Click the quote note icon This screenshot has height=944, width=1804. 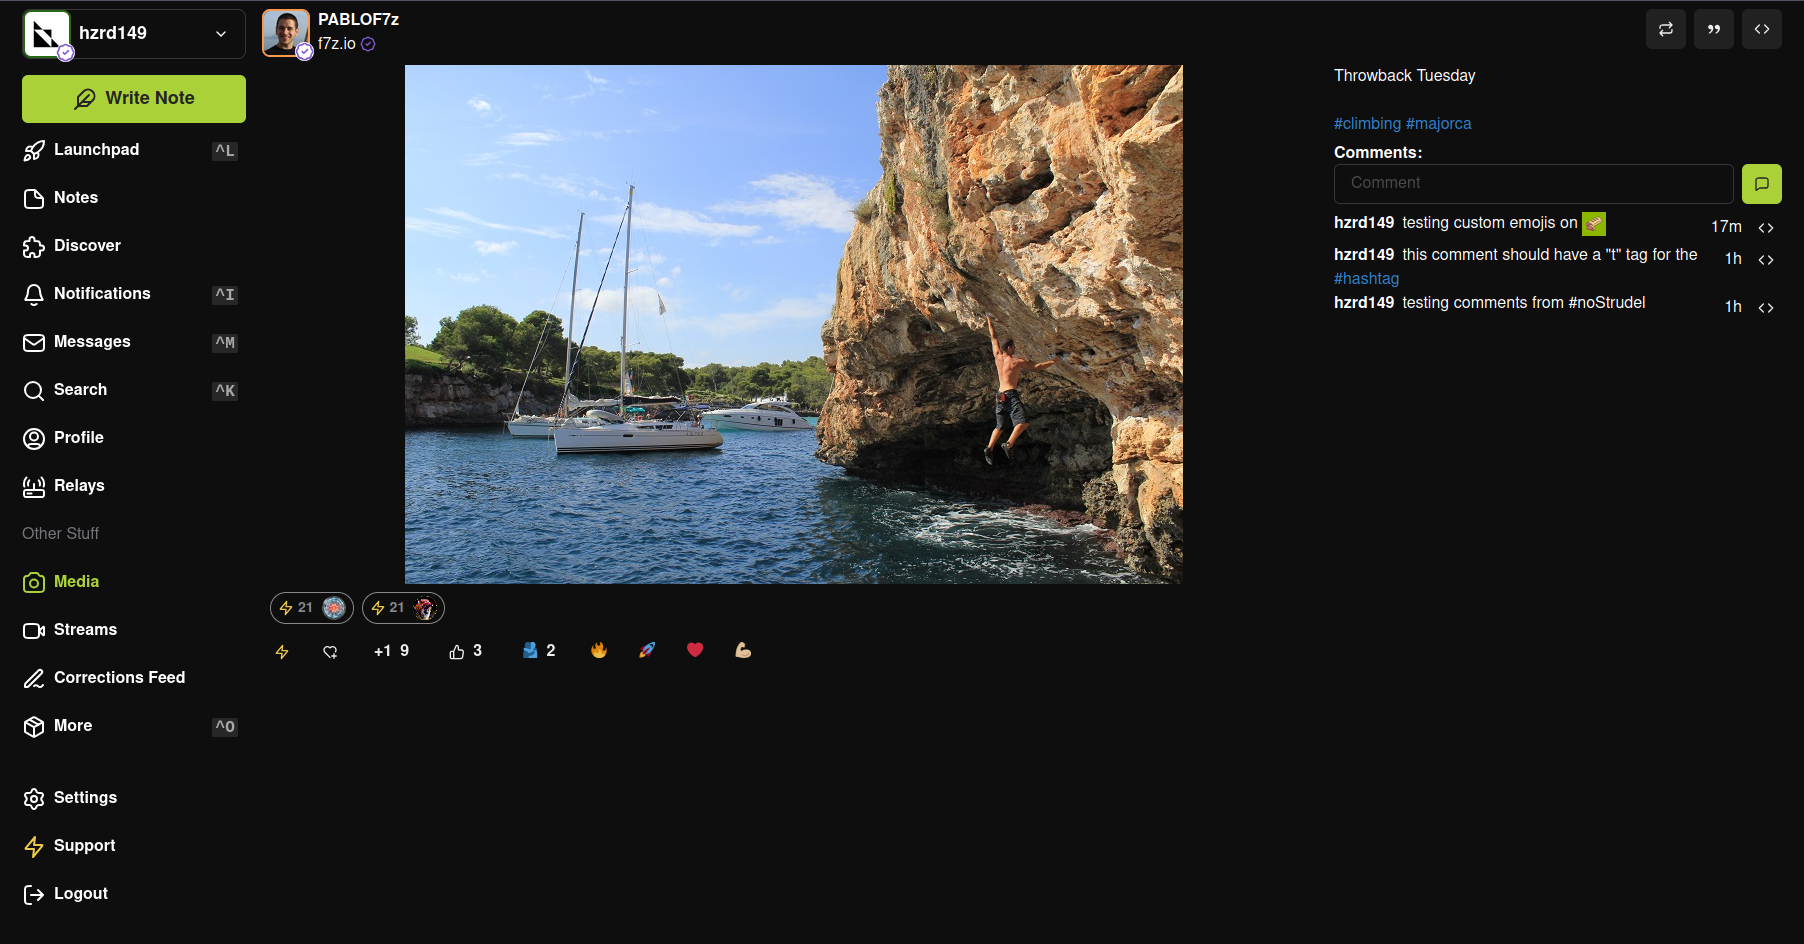[1713, 30]
